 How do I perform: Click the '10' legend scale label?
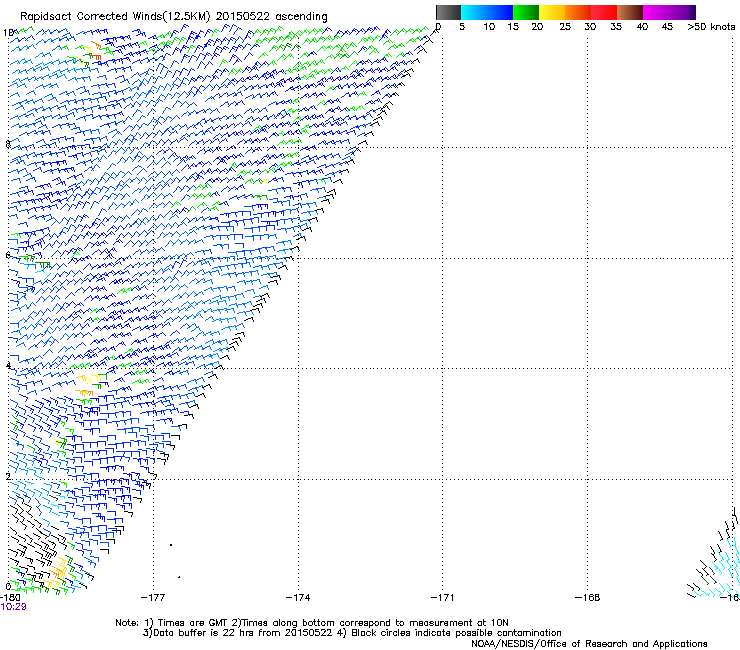click(x=489, y=27)
